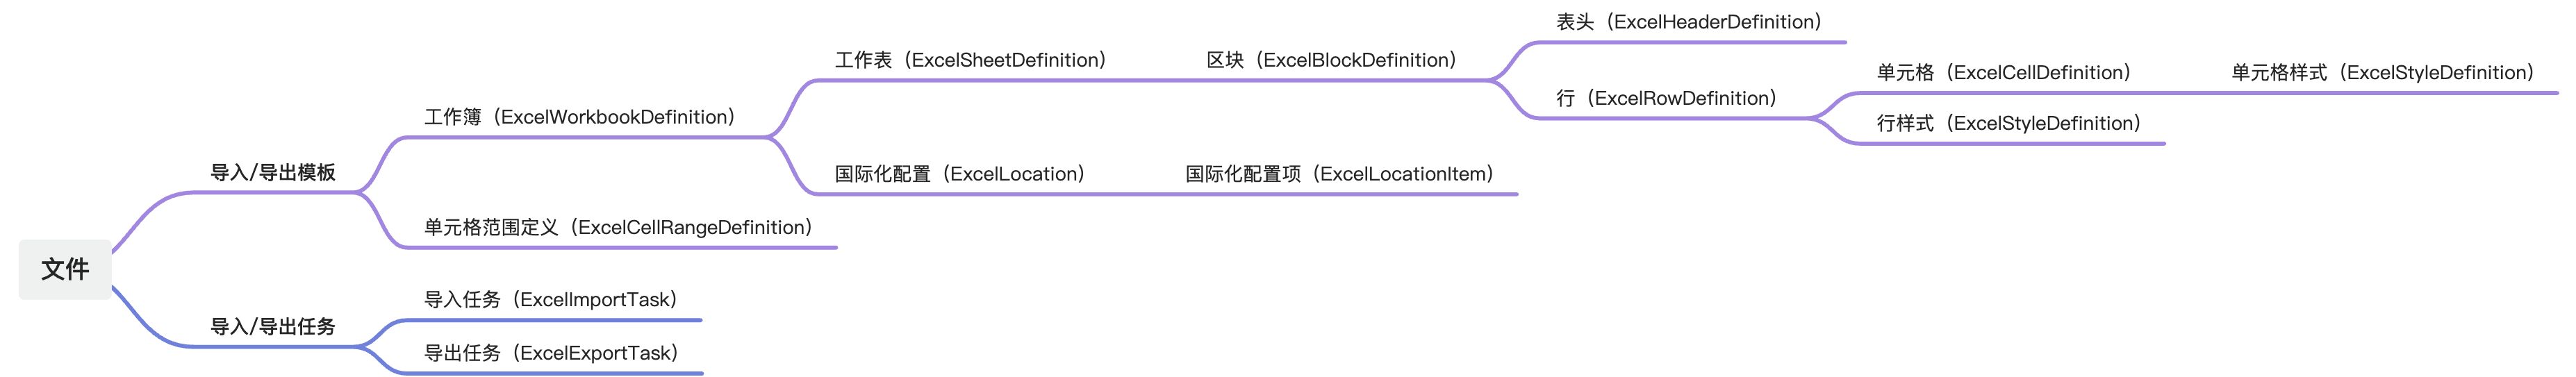This screenshot has height=377, width=2576.
Task: Click the 单元格样式 ExcelStyleDefinition node
Action: coord(2383,73)
